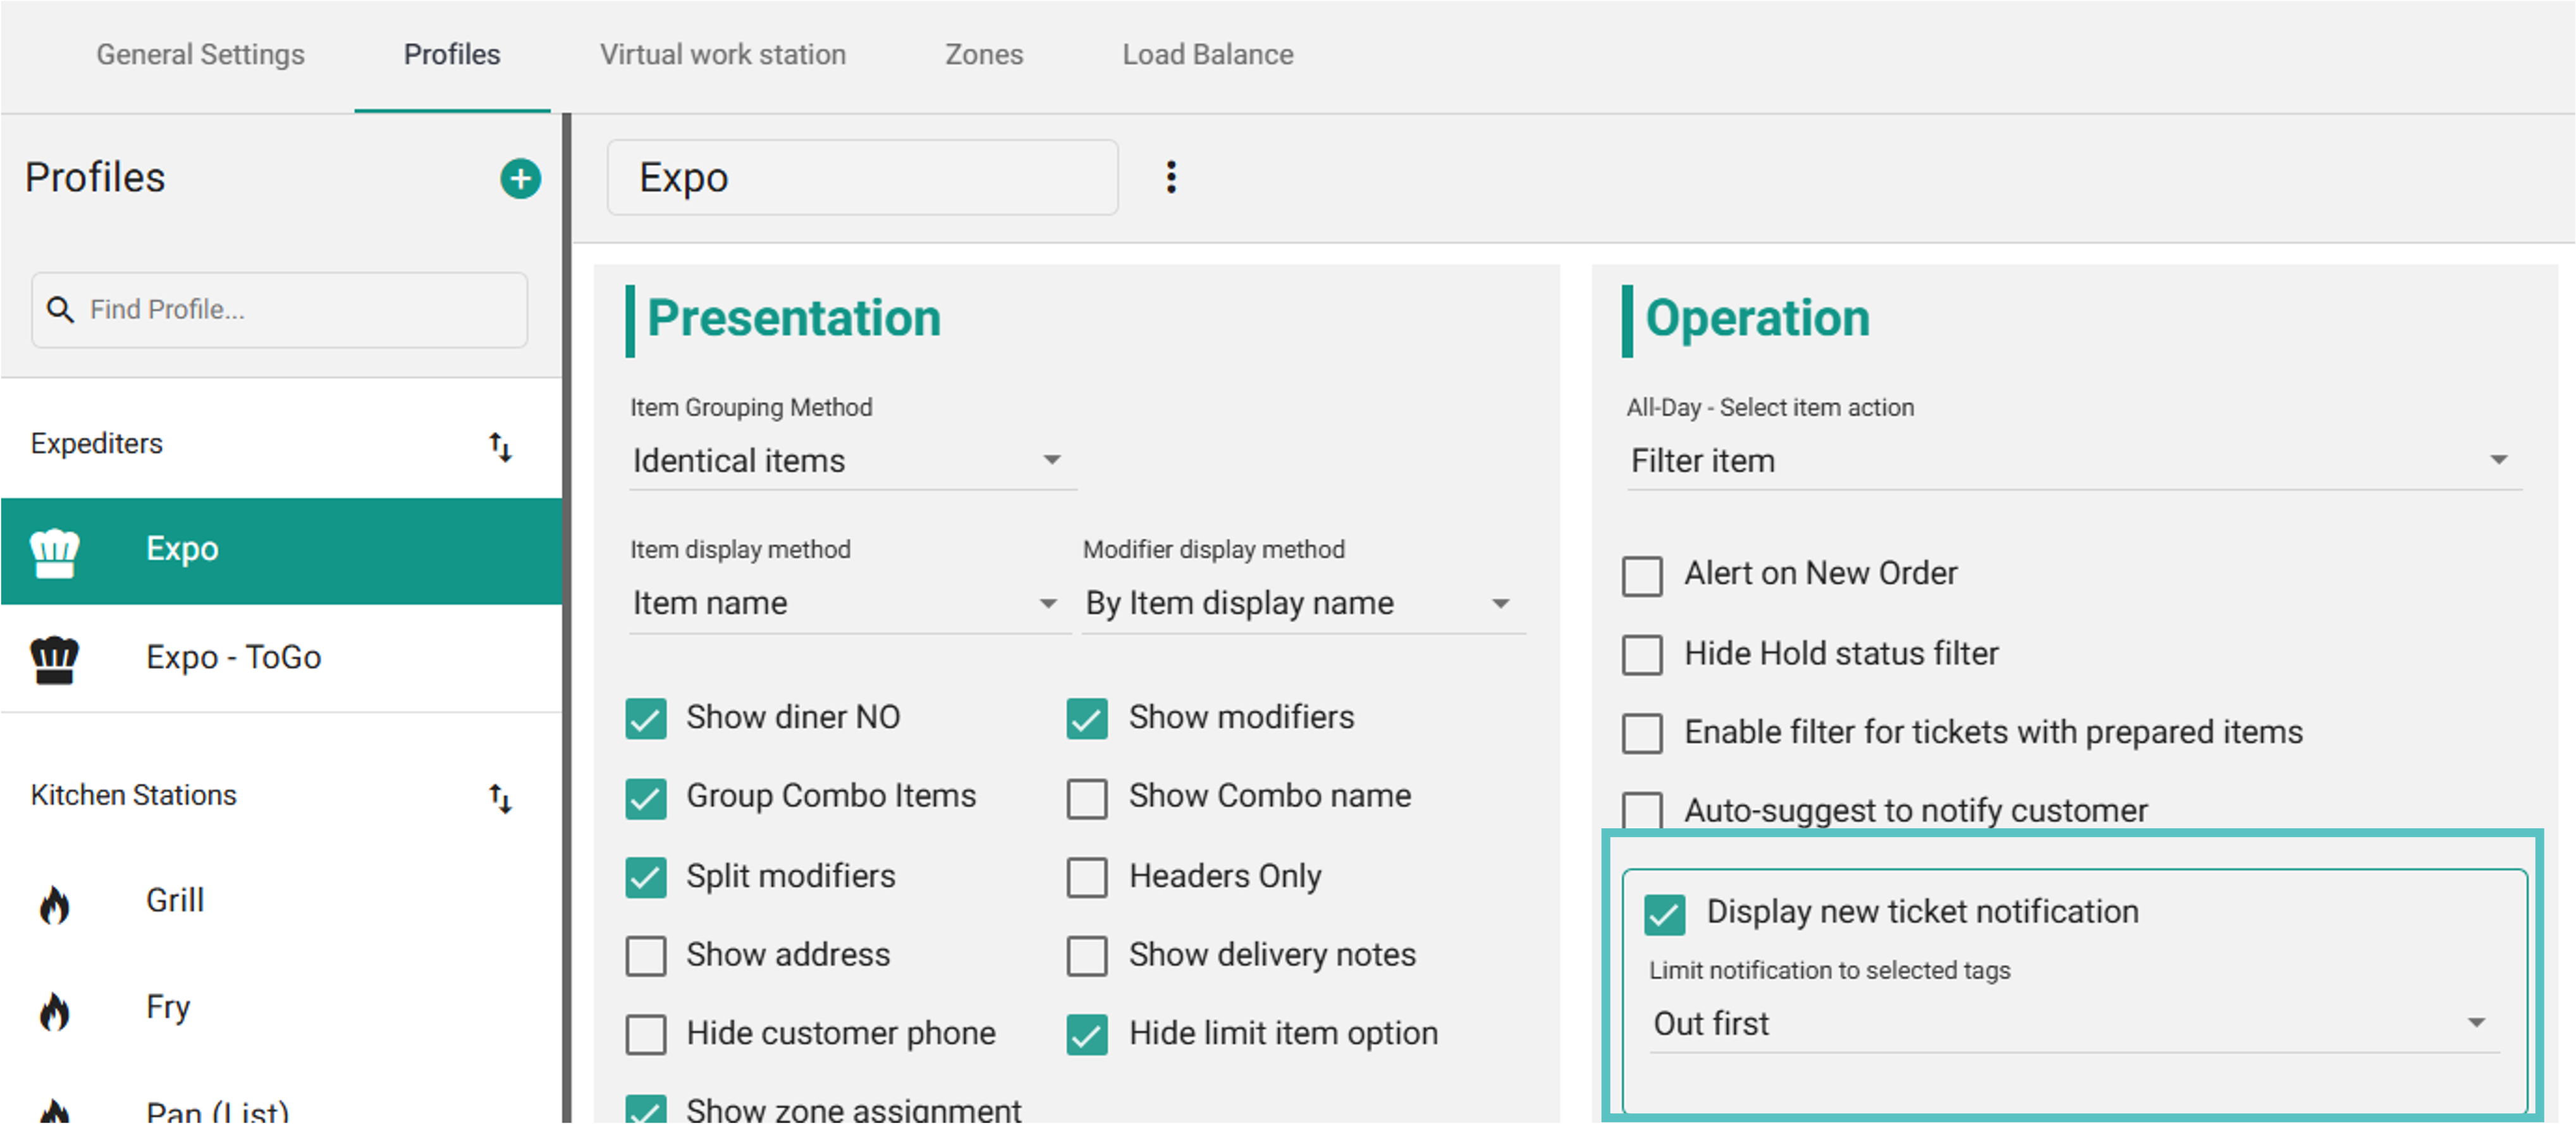Image resolution: width=2576 pixels, height=1124 pixels.
Task: Check the Show Combo name option
Action: tap(1087, 798)
